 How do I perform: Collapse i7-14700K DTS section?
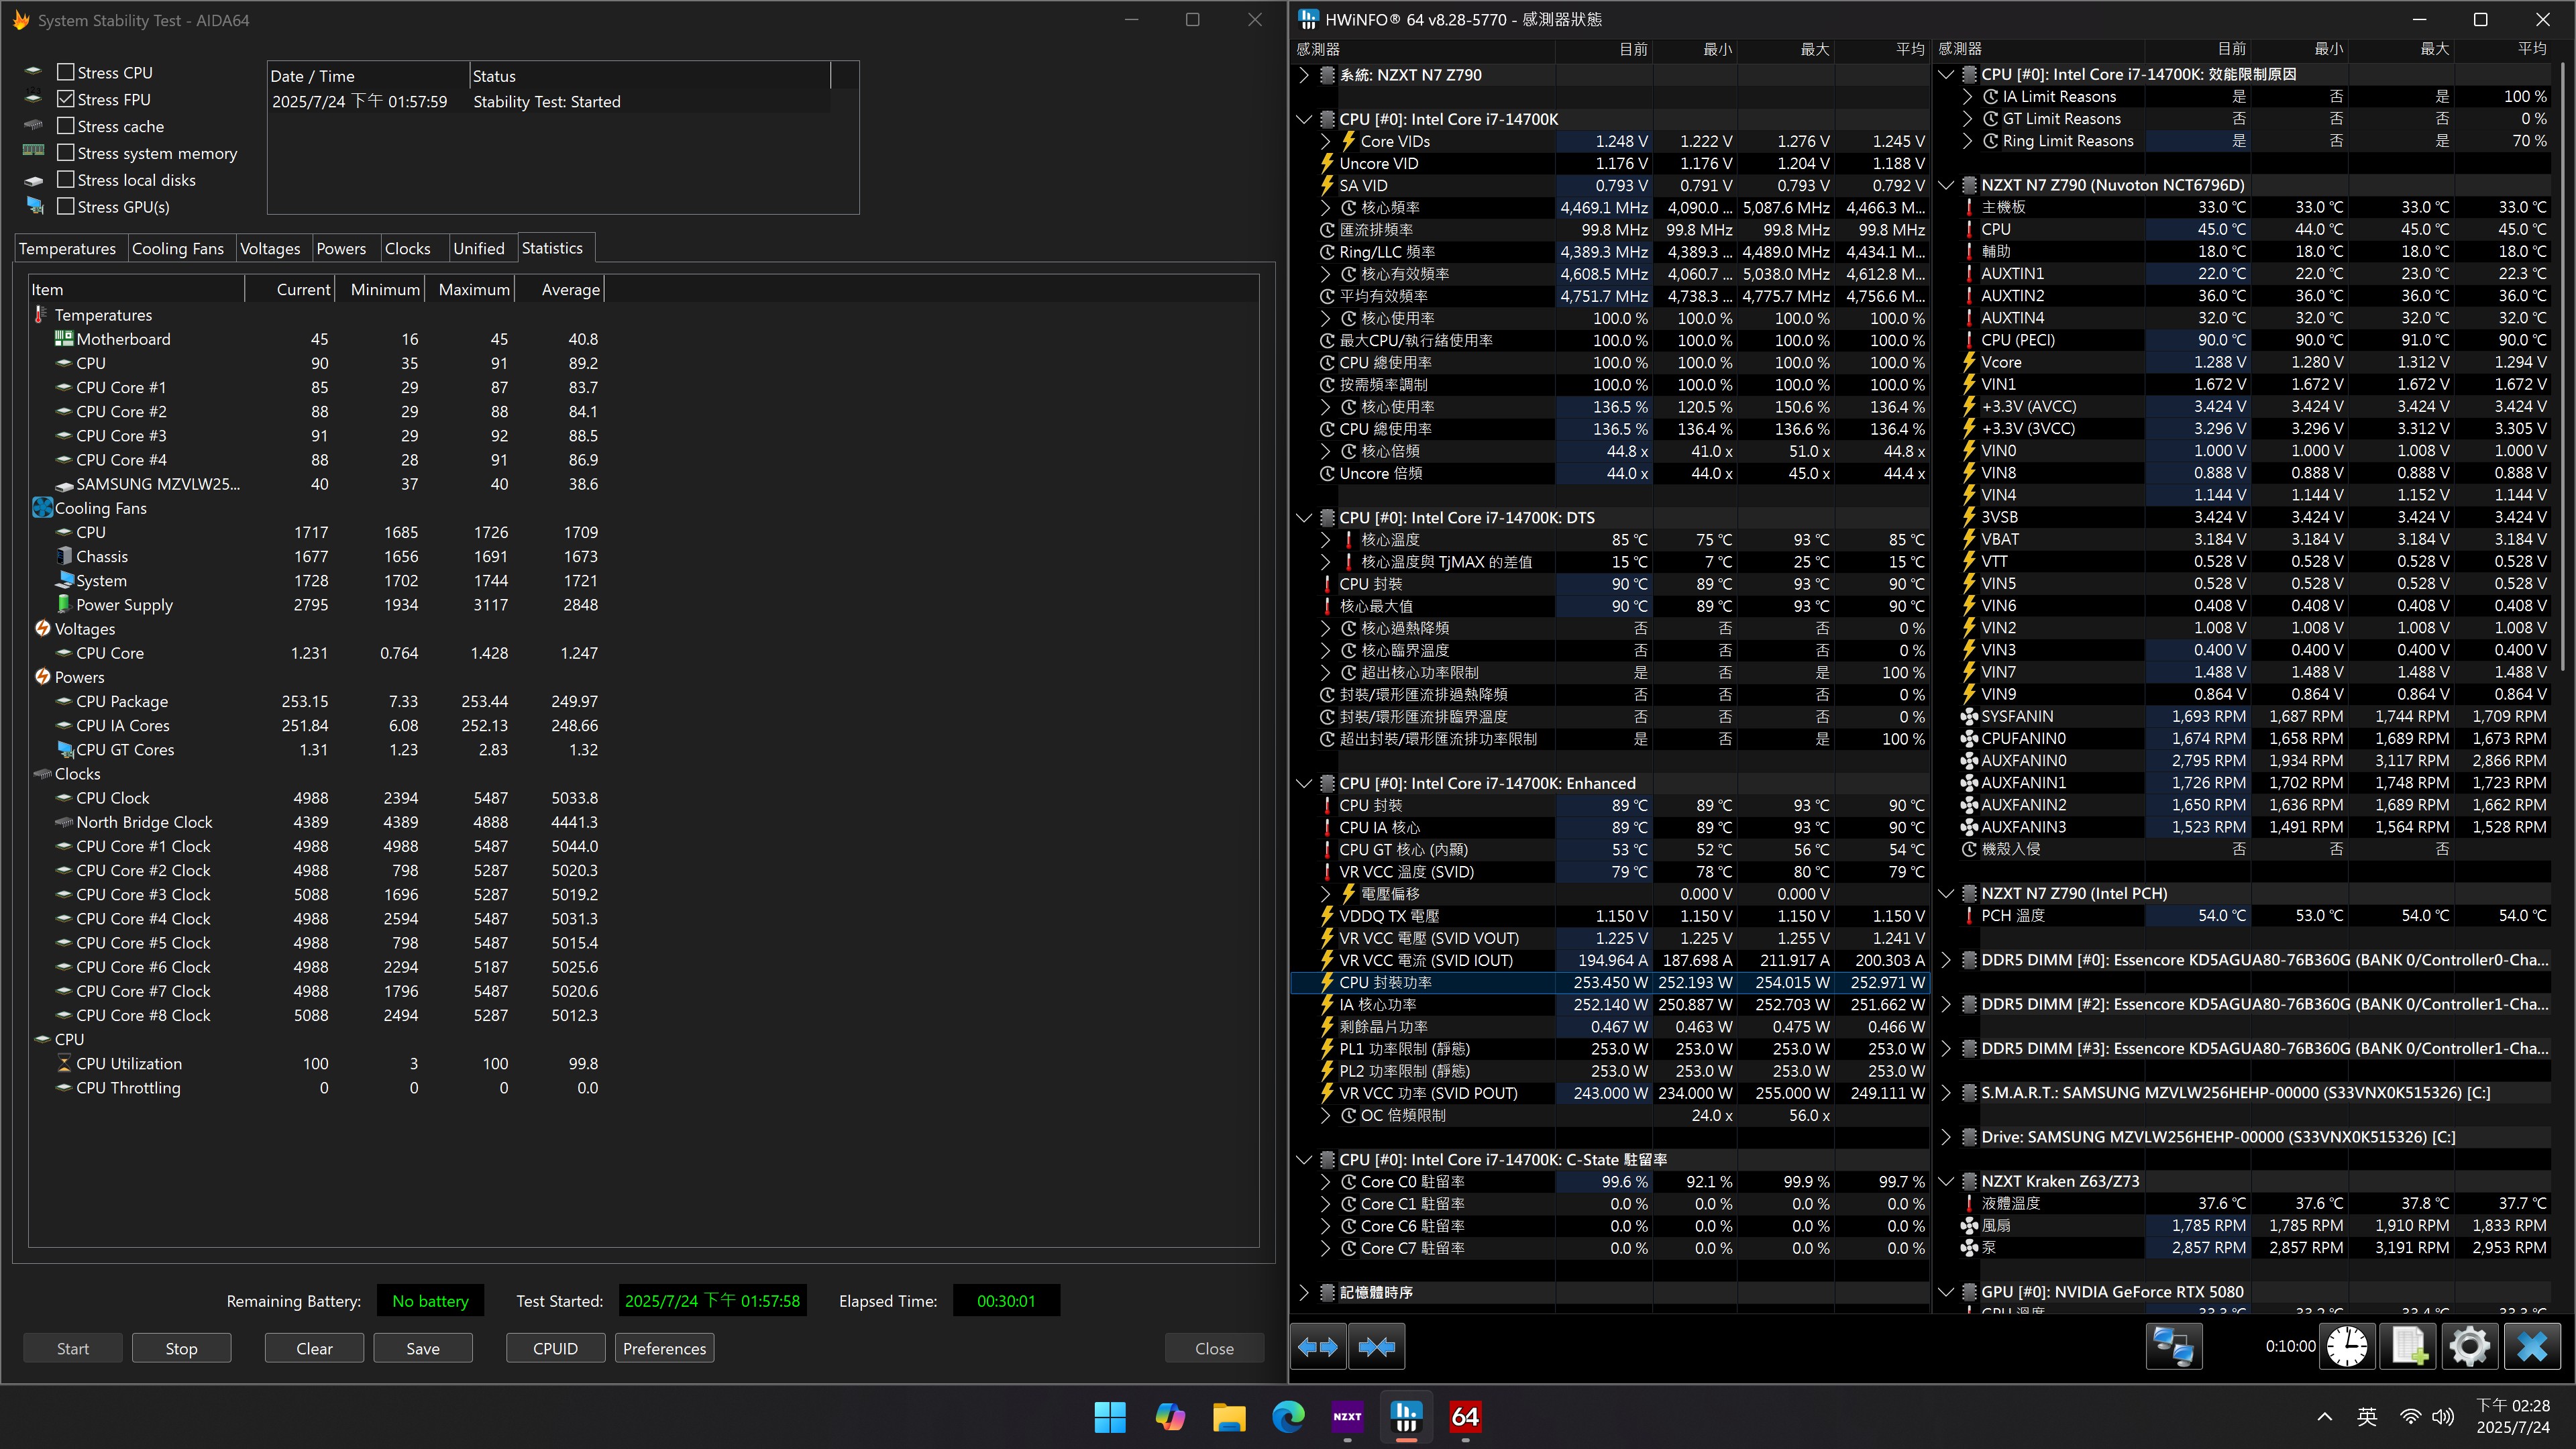1303,517
